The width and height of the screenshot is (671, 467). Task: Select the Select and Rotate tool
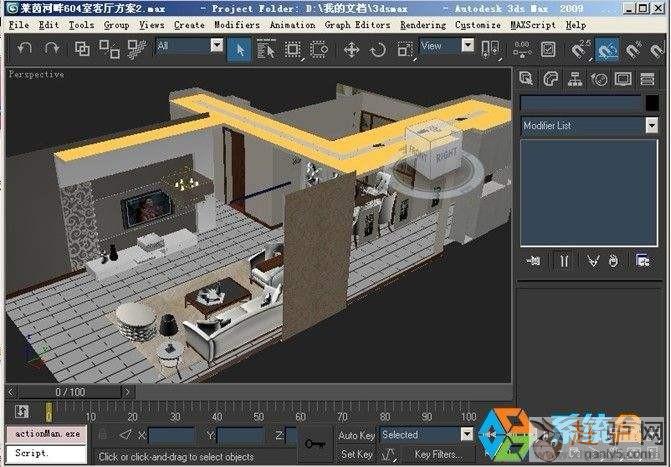378,48
